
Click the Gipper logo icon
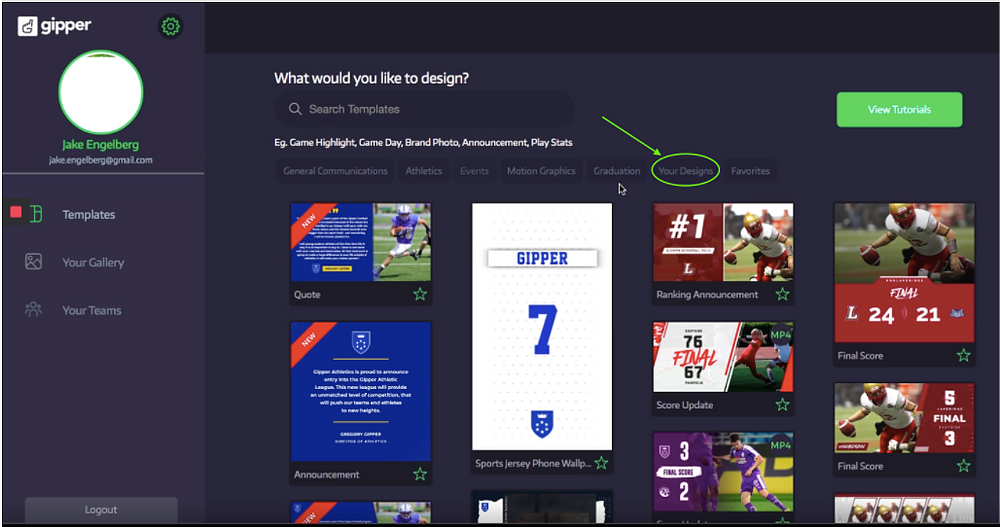pos(27,26)
